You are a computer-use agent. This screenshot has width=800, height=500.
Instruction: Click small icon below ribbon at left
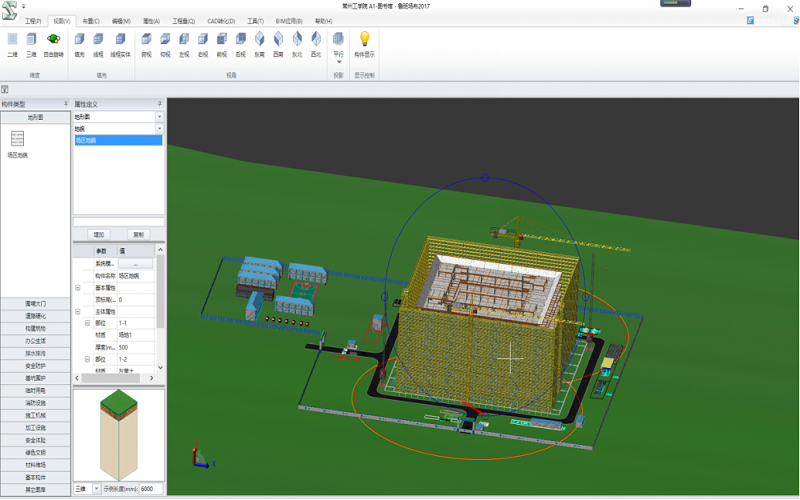pyautogui.click(x=5, y=89)
